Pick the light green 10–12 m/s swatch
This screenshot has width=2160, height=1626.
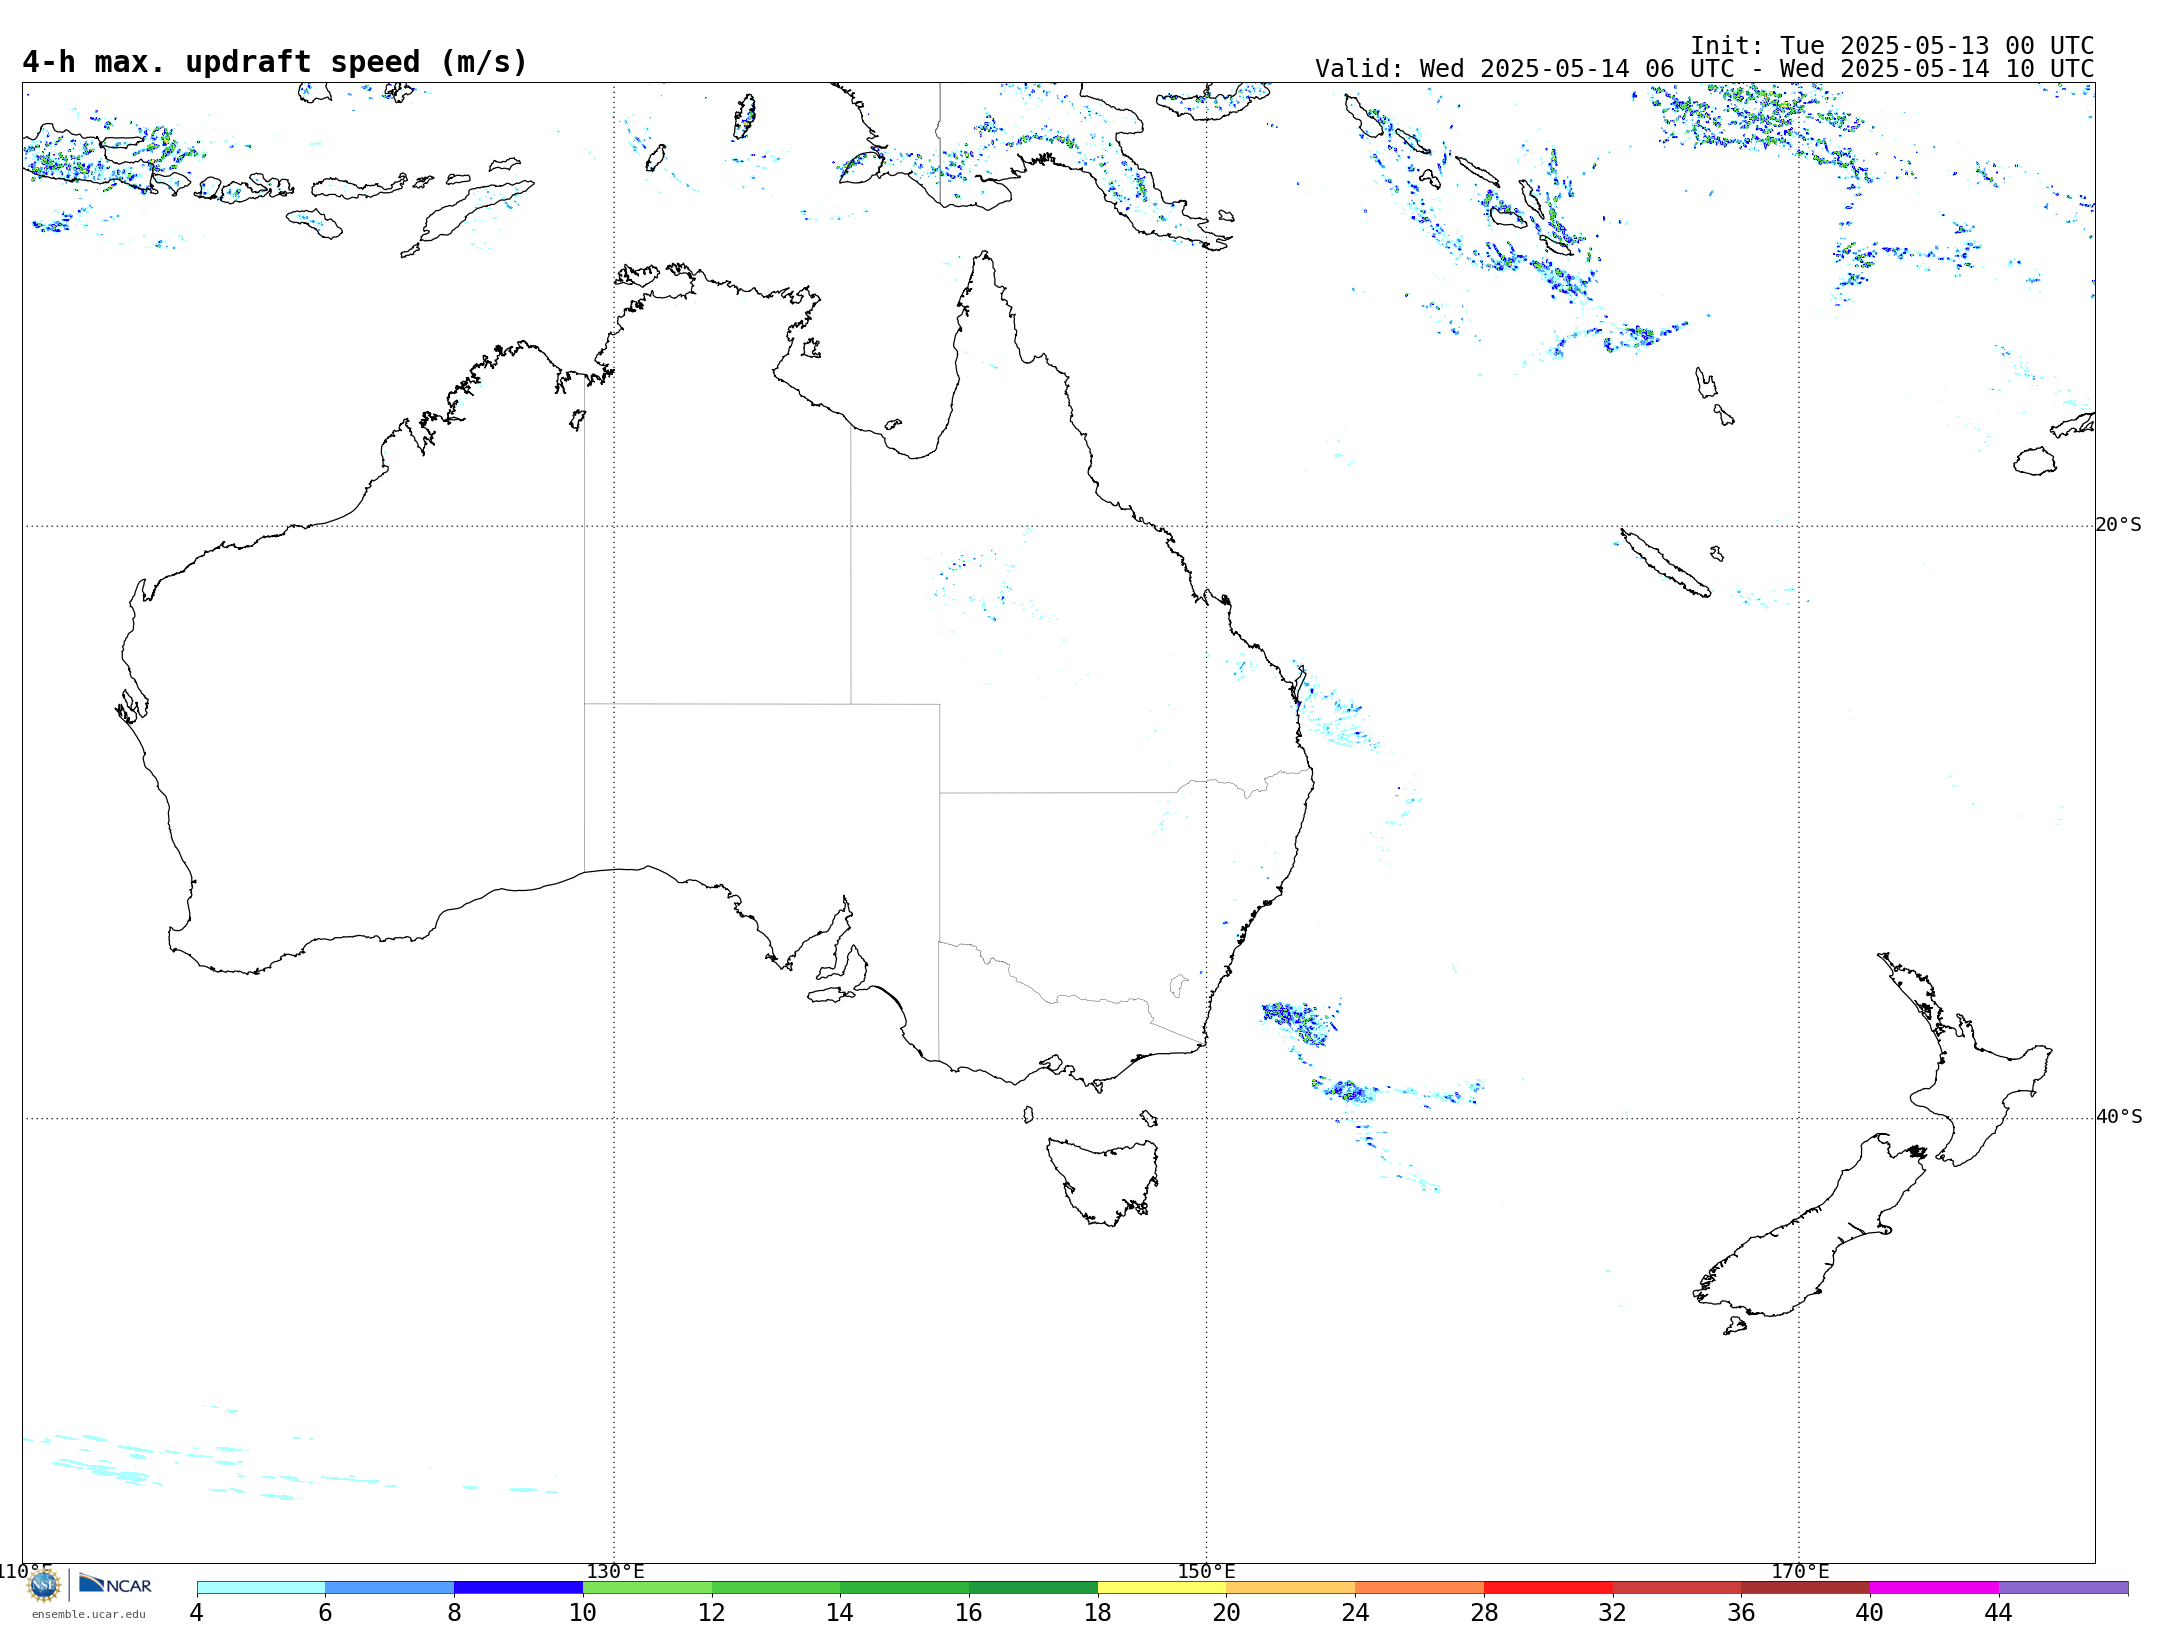[647, 1588]
